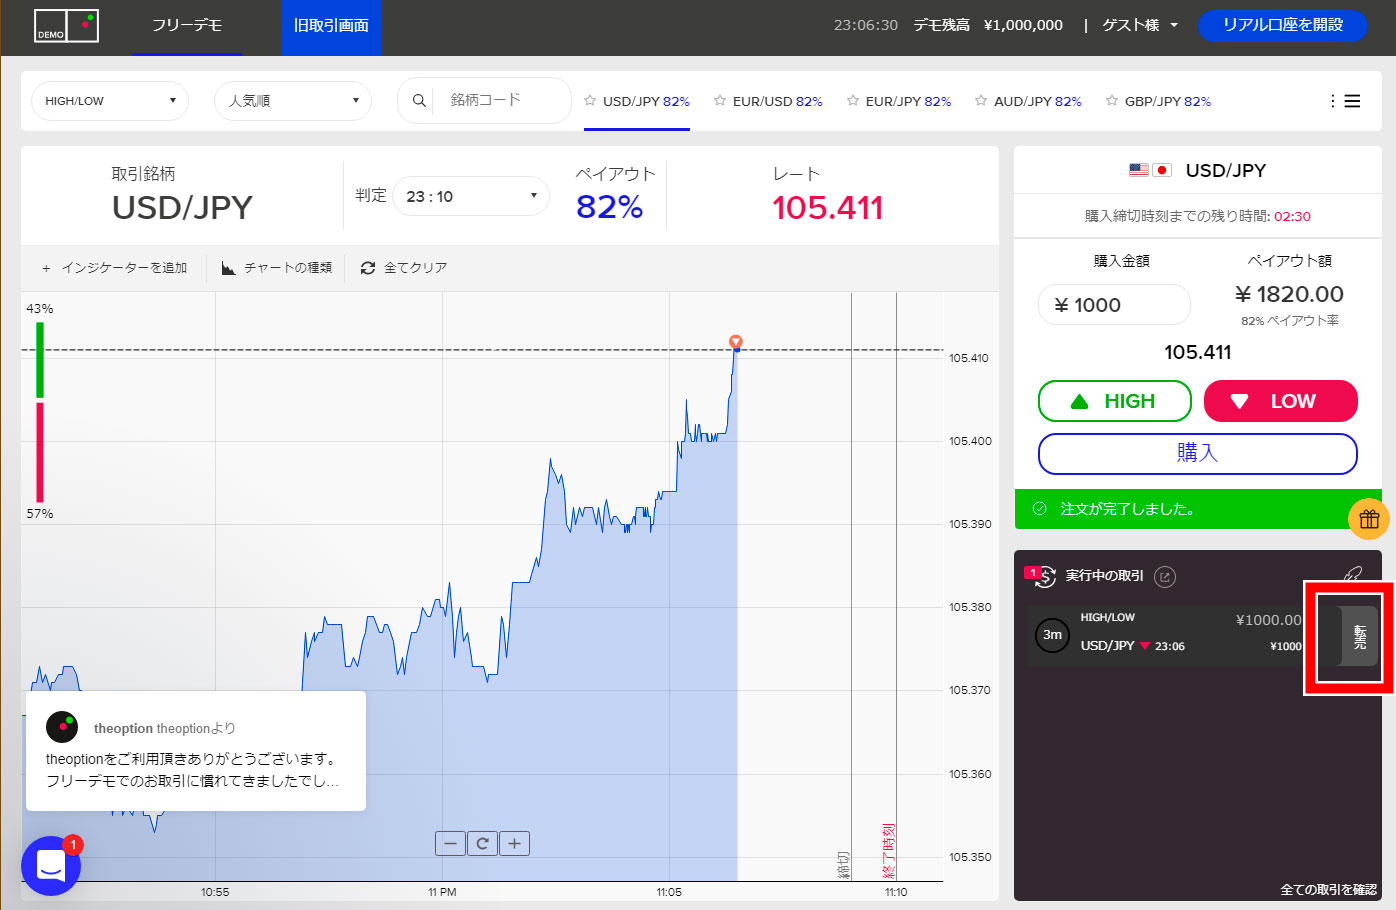Open the chat support launcher
The image size is (1396, 910).
pos(51,866)
